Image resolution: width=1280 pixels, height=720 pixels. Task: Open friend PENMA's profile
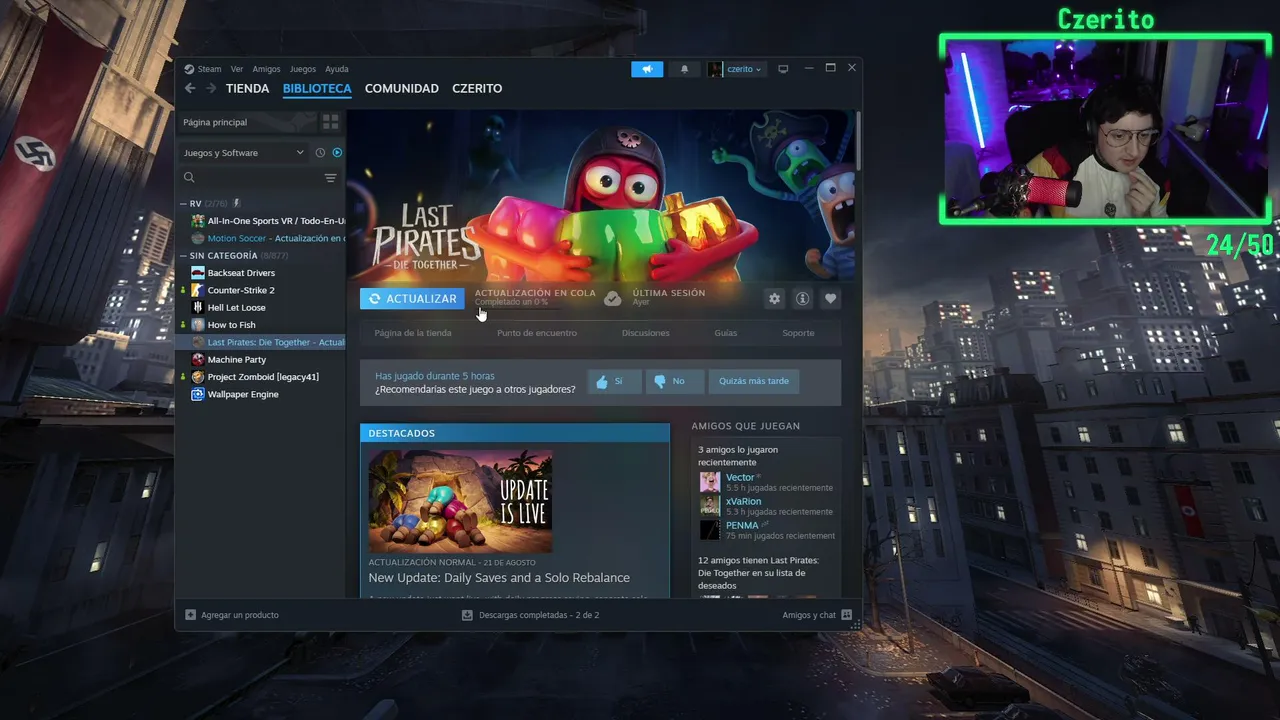[x=742, y=525]
